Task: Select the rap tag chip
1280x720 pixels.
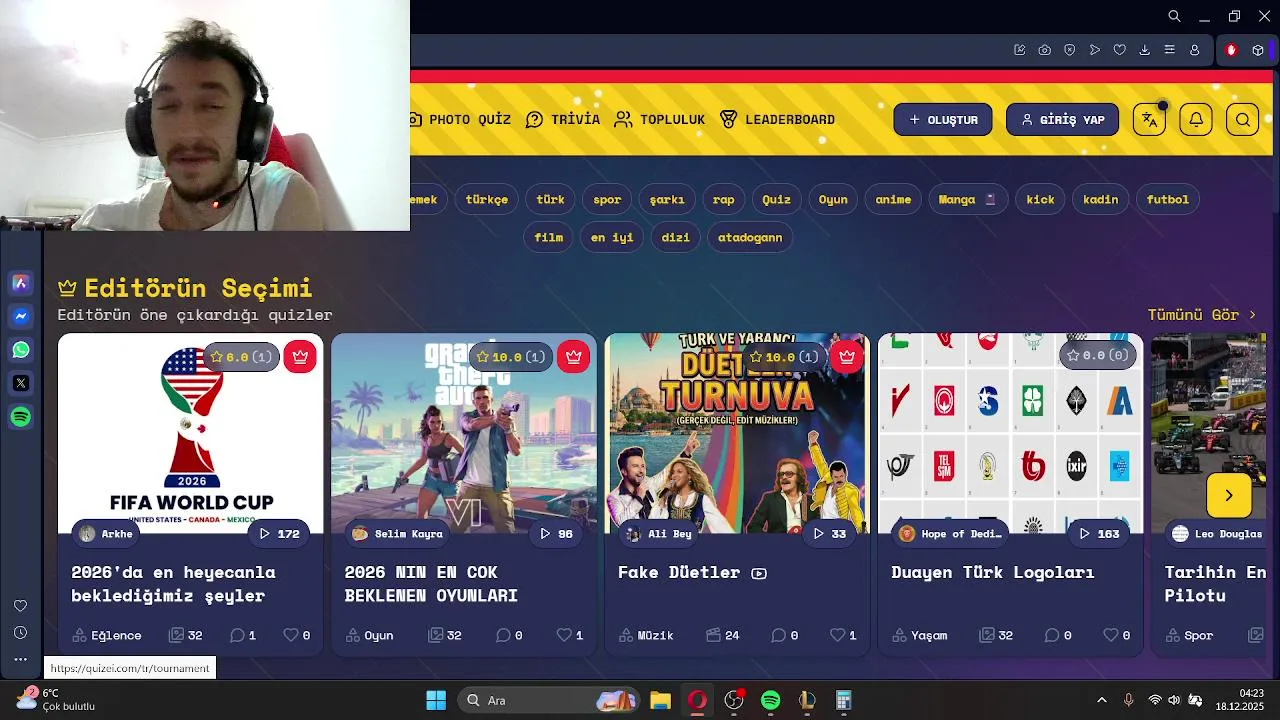Action: pos(724,200)
